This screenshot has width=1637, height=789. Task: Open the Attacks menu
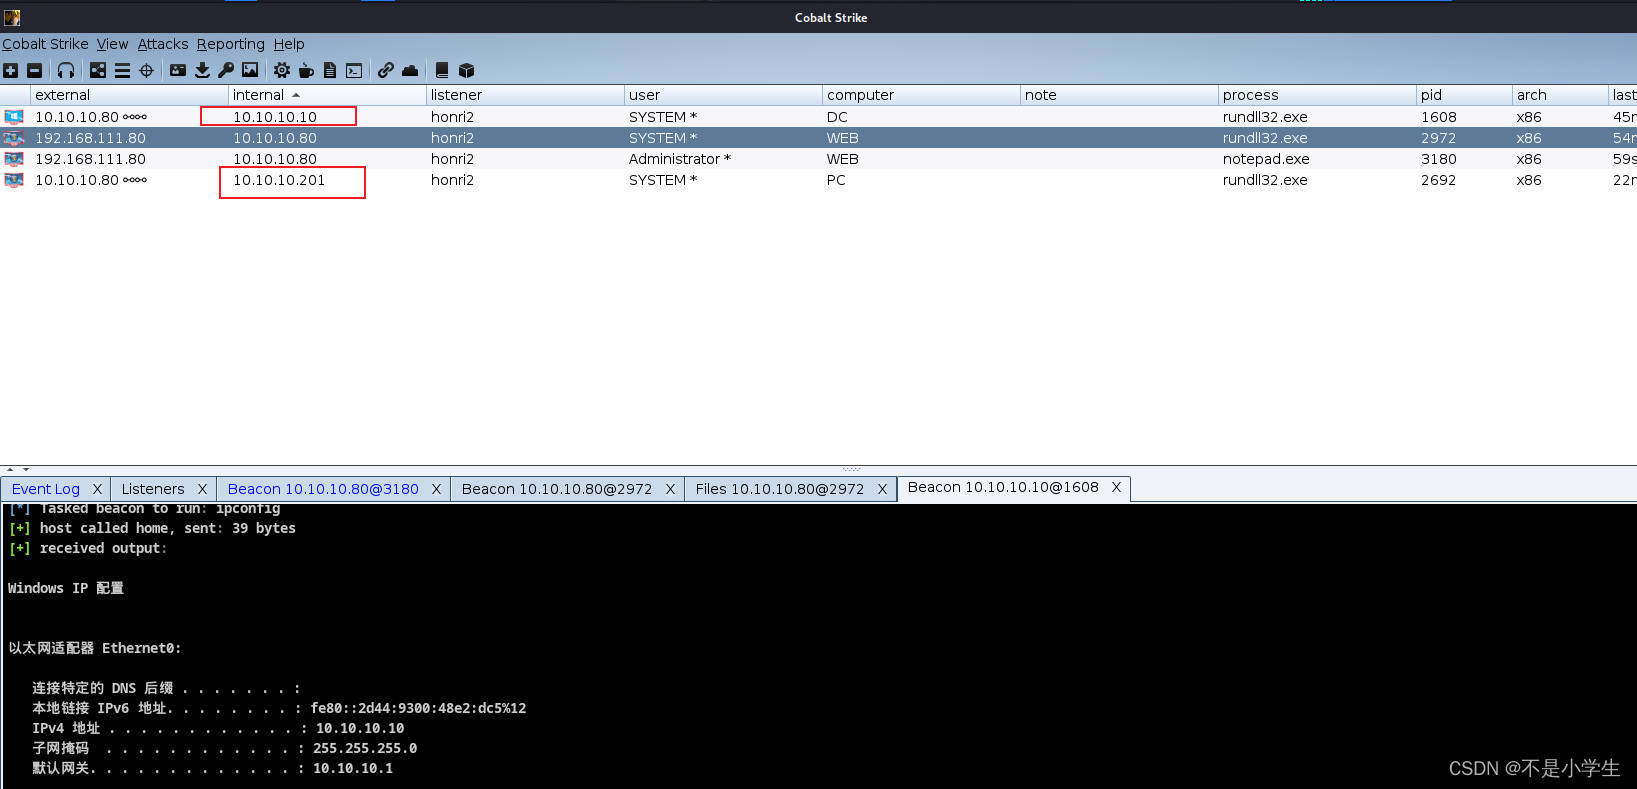pyautogui.click(x=163, y=44)
